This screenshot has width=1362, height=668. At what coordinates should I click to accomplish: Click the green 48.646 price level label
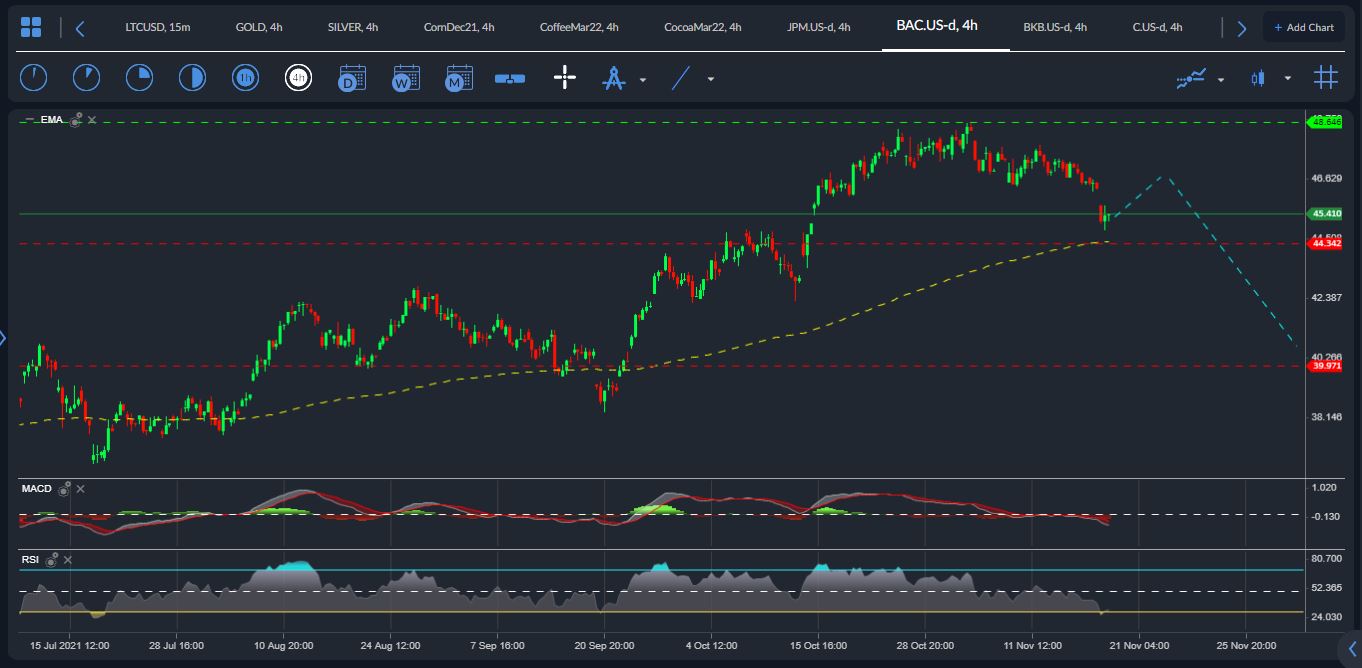click(1326, 122)
